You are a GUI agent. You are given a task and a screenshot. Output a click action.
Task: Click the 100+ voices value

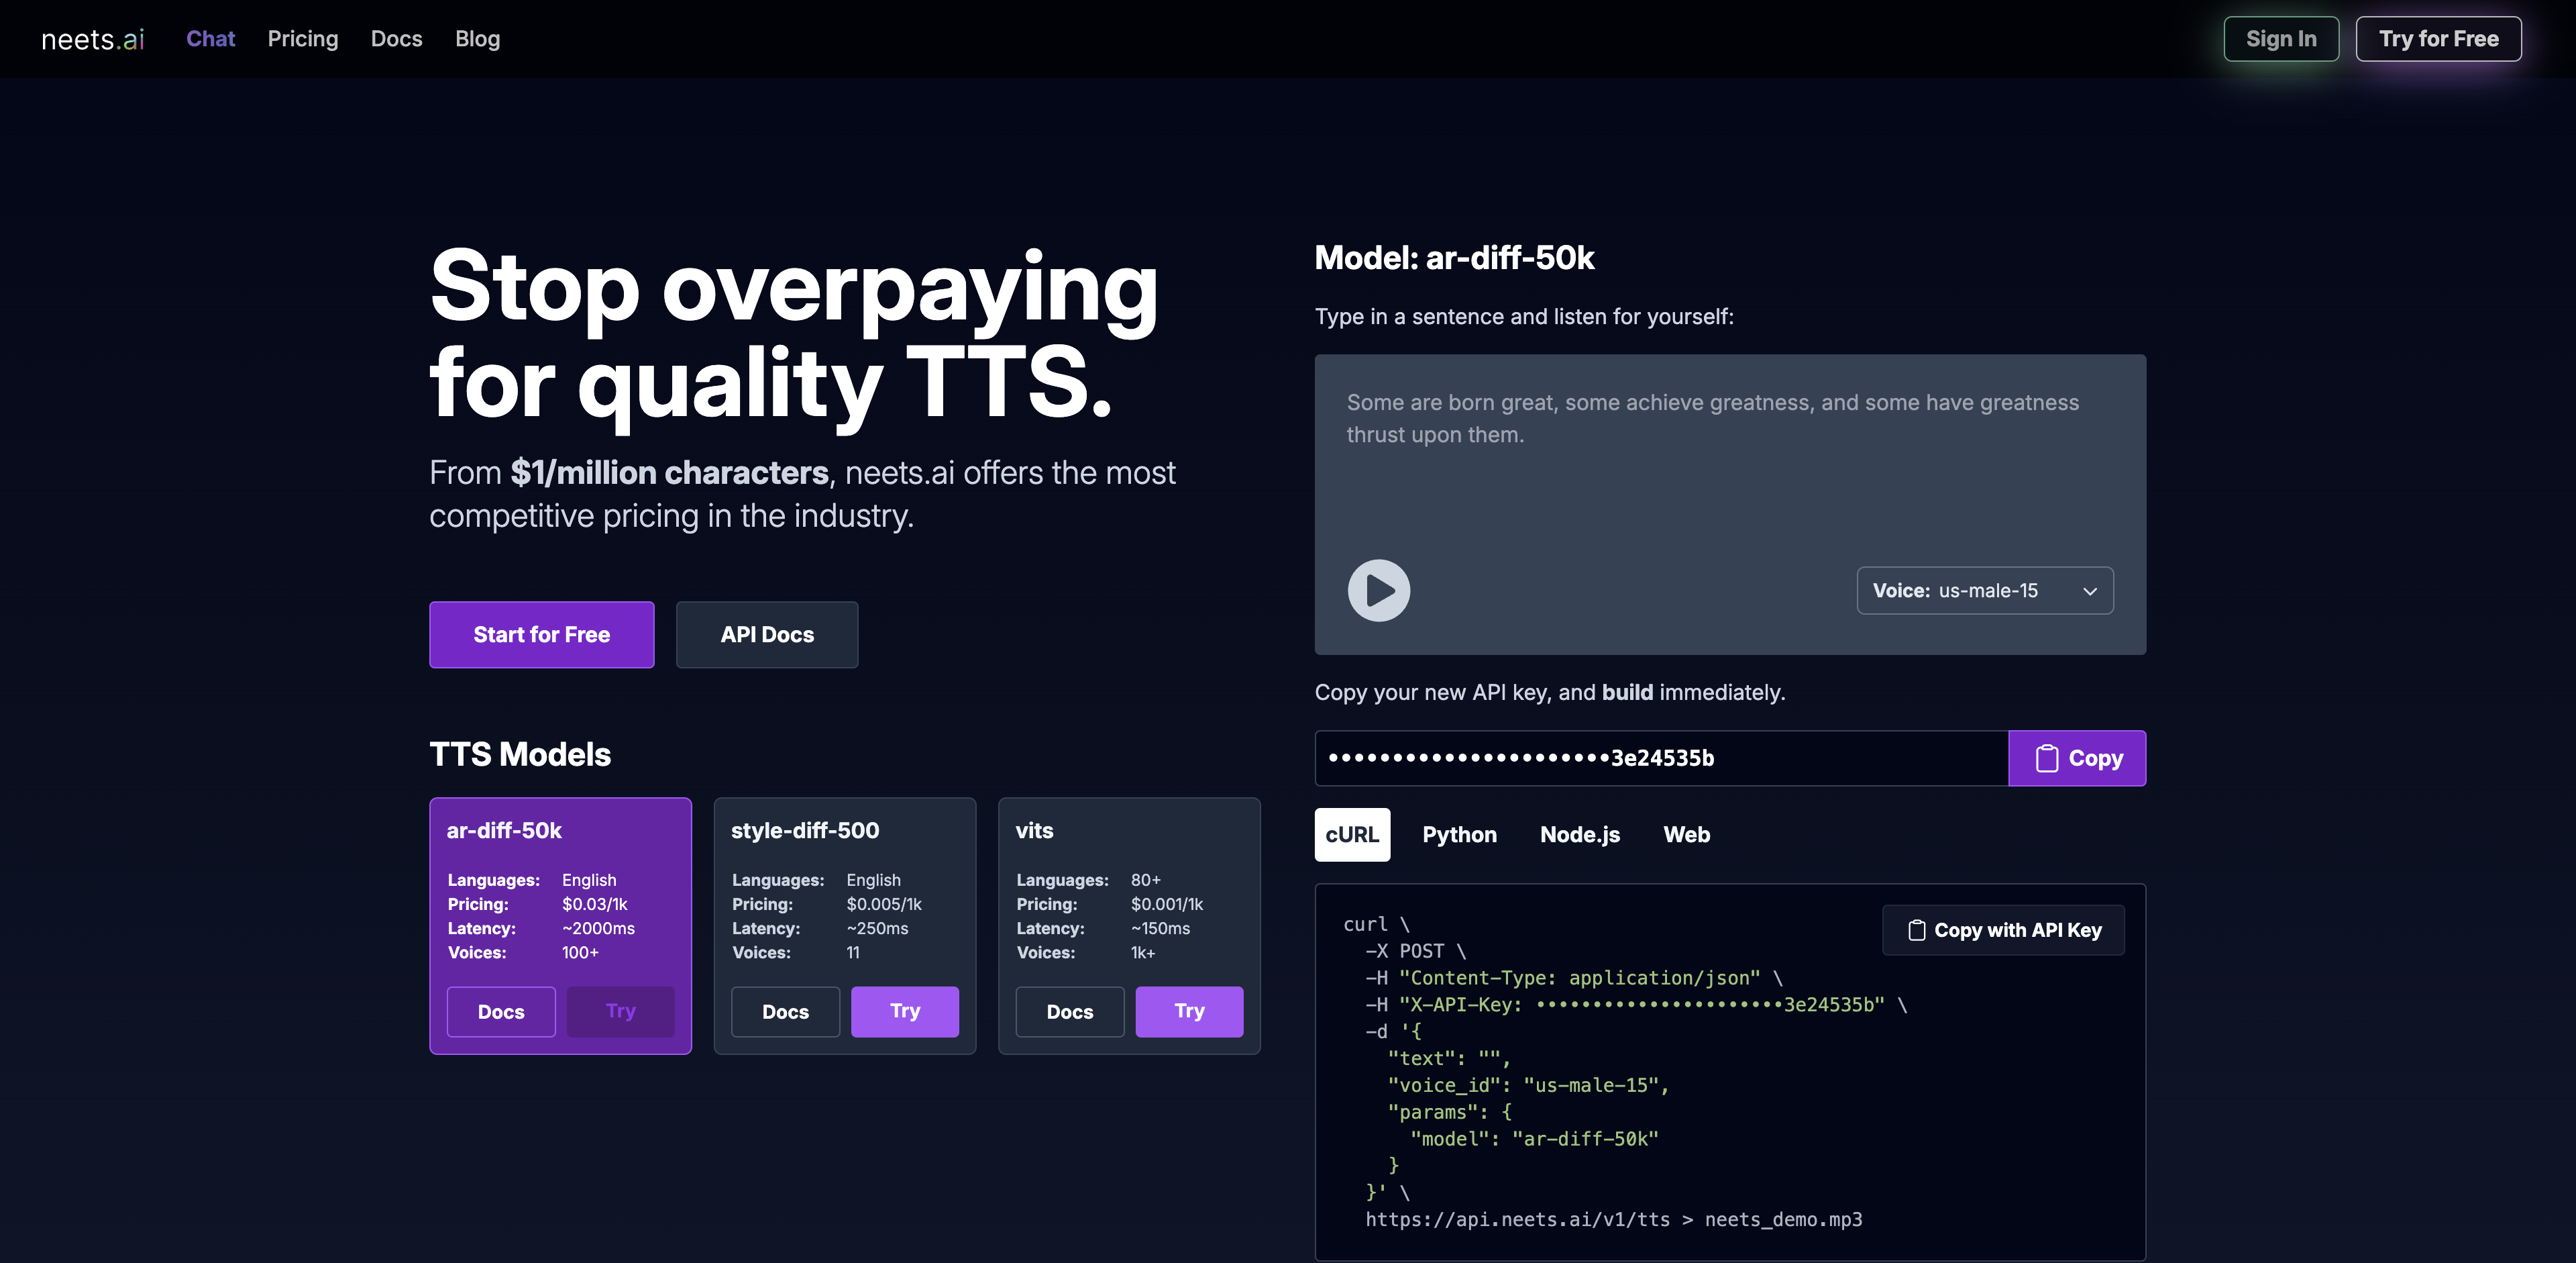coord(580,953)
